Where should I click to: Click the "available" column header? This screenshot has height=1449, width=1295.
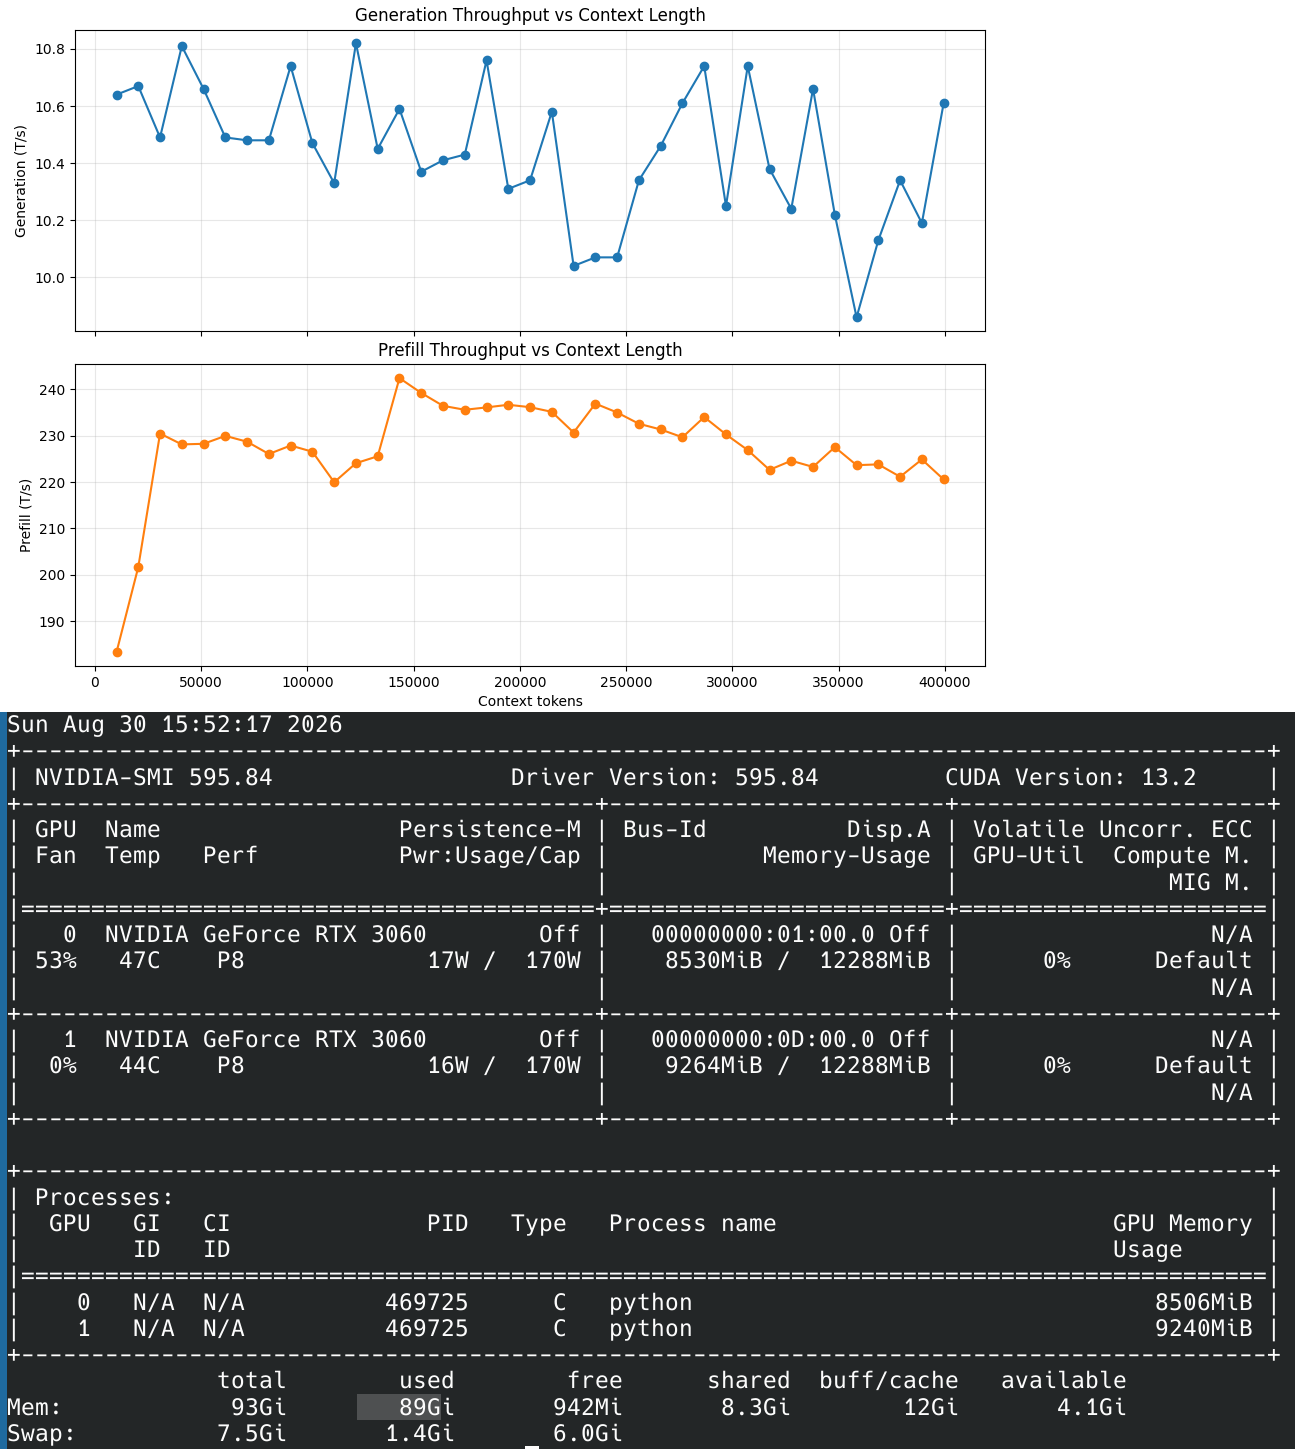(x=1064, y=1381)
